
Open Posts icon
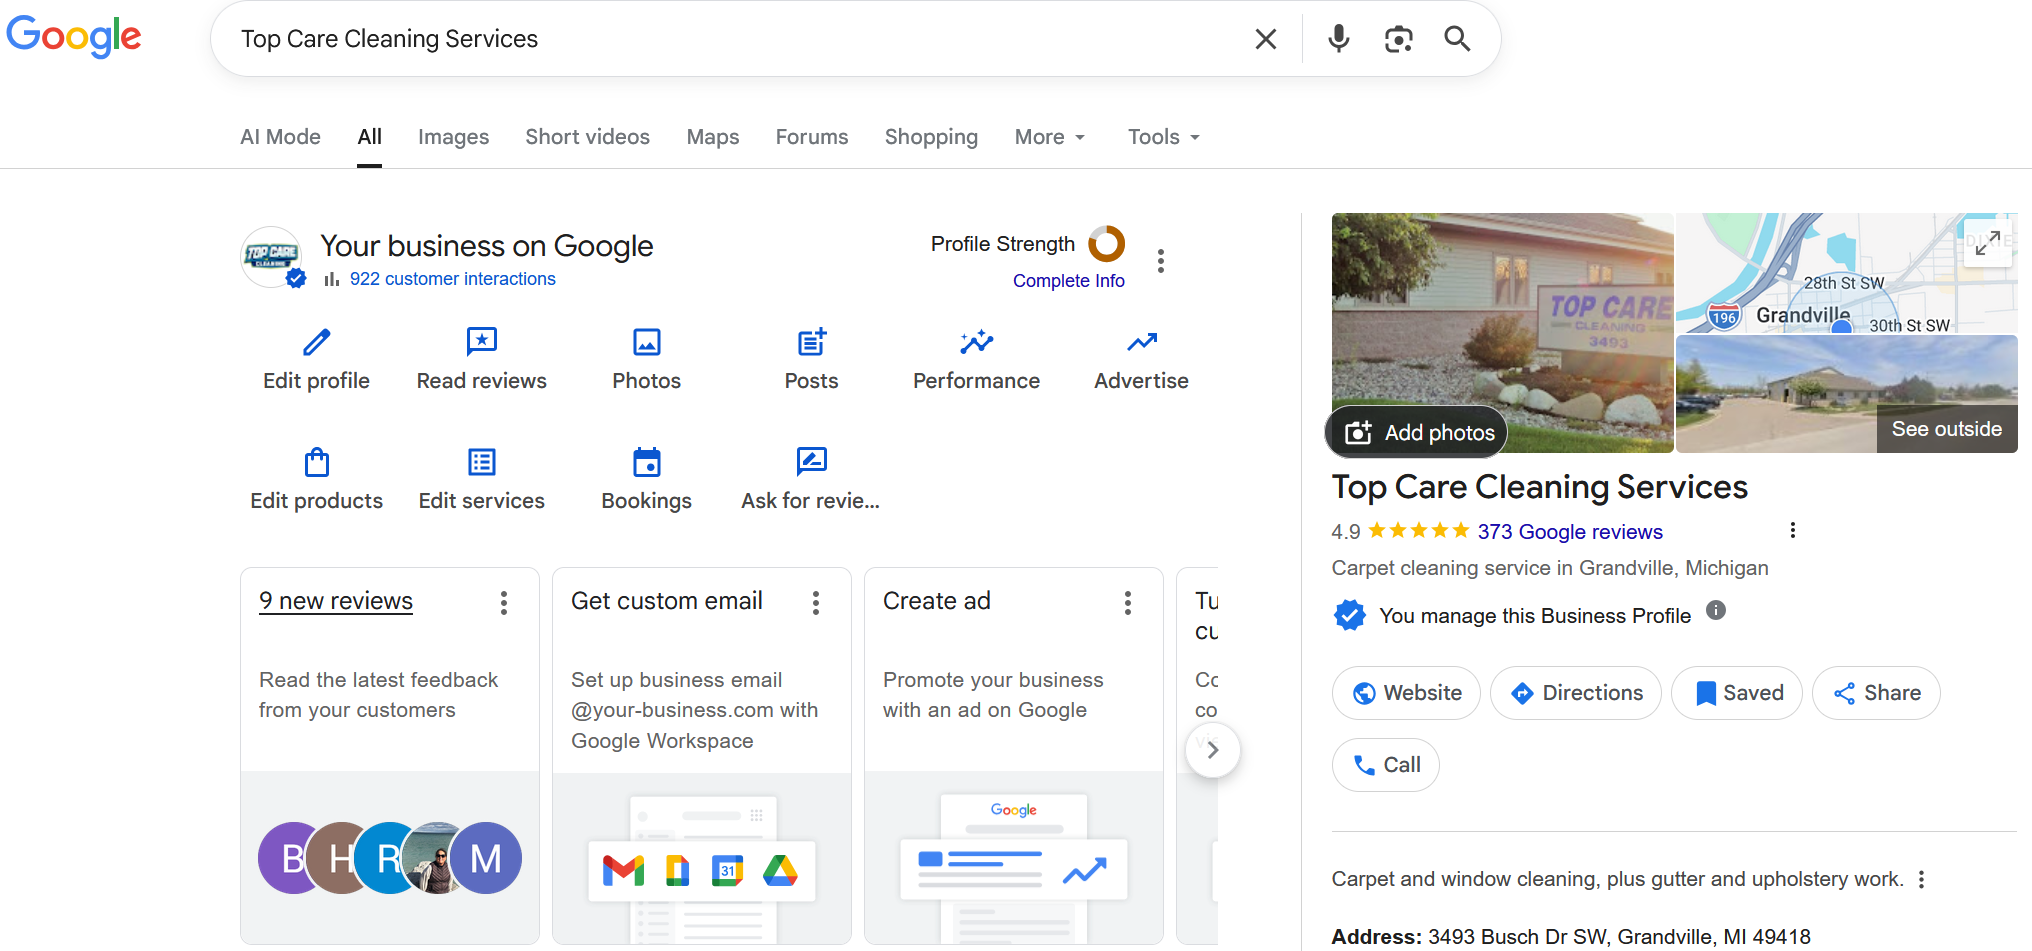tap(811, 342)
